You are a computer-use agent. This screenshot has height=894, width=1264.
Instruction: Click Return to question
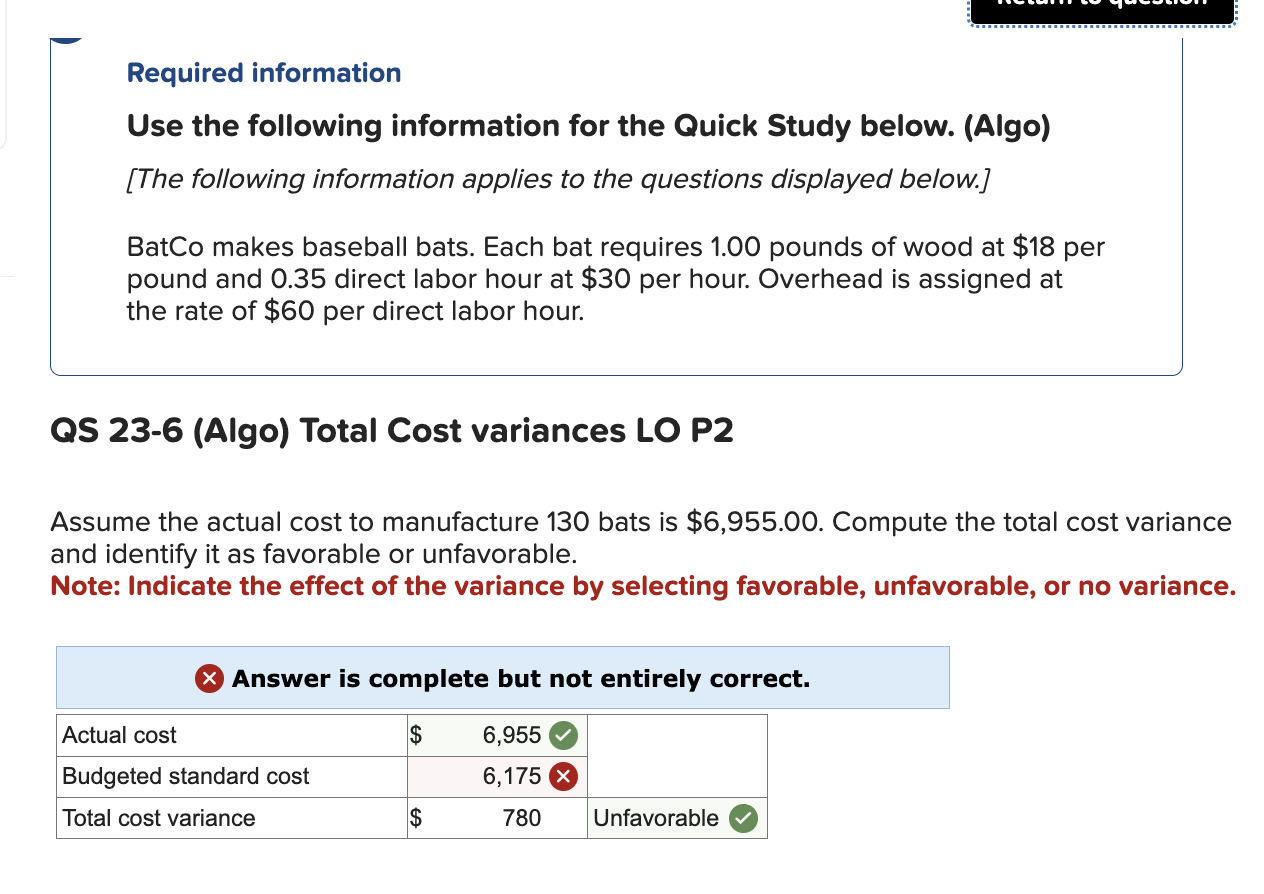coord(1100,10)
